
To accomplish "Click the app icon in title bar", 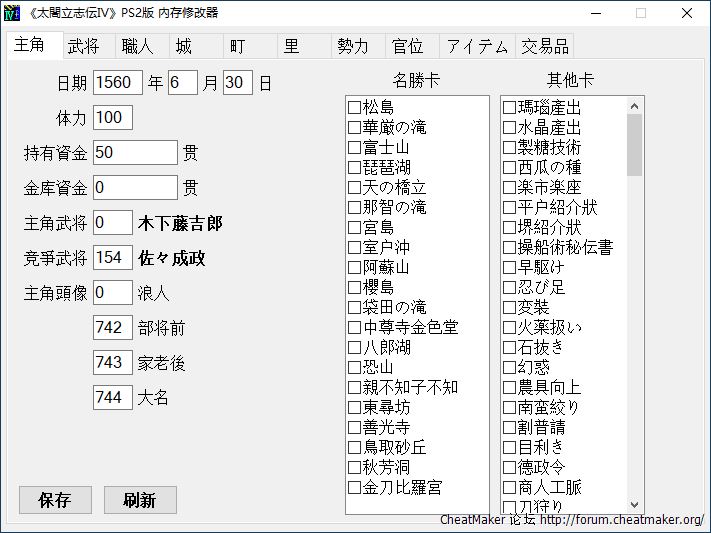I will 14,13.
